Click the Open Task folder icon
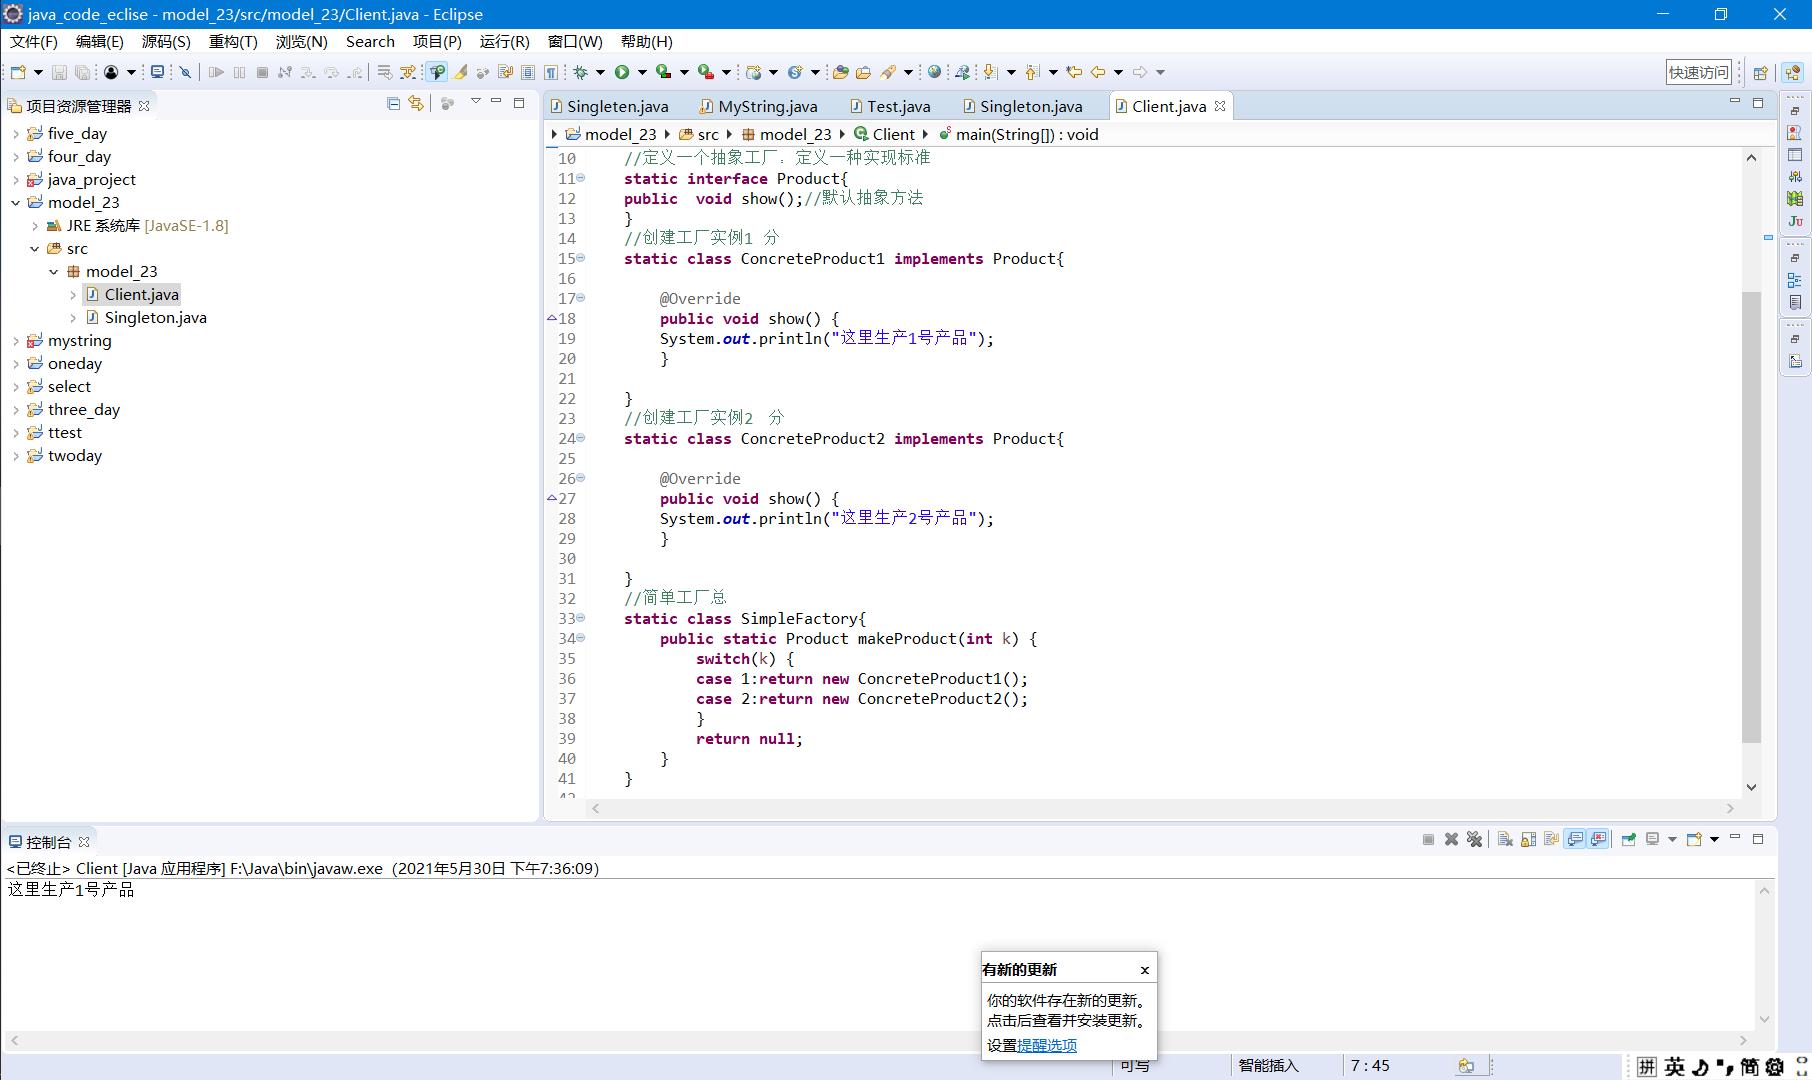Viewport: 1812px width, 1080px height. tap(863, 72)
